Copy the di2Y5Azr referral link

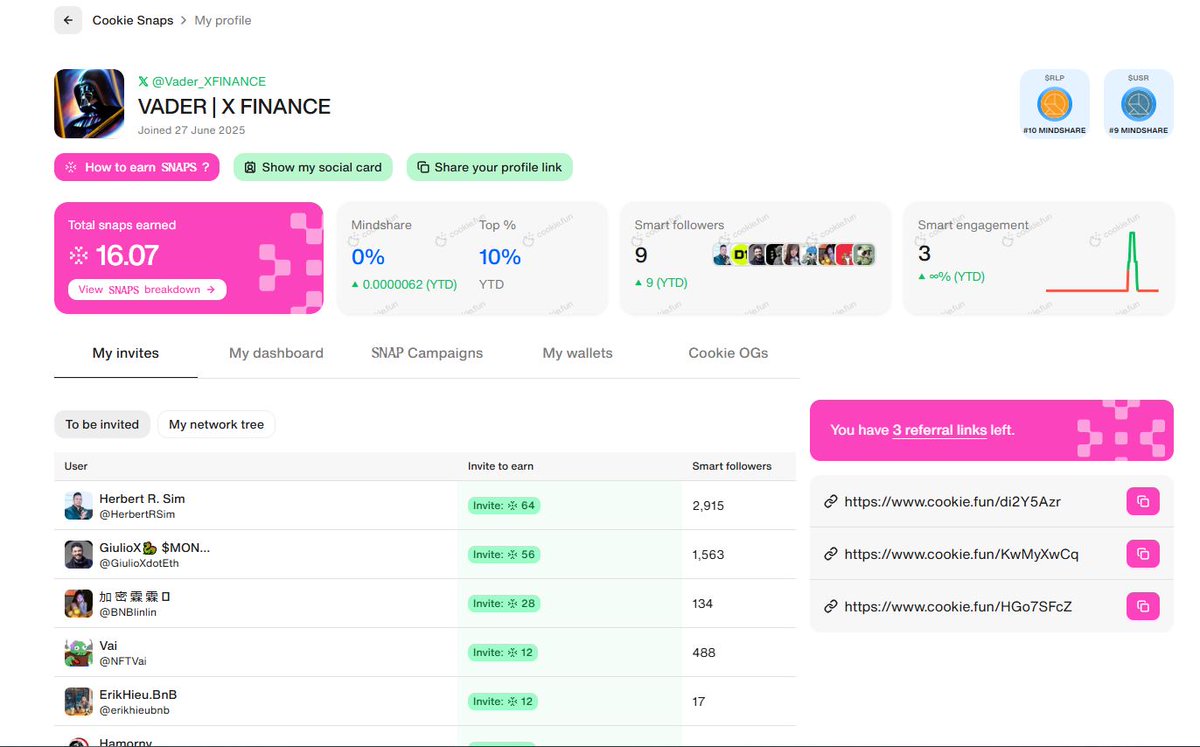point(1143,502)
